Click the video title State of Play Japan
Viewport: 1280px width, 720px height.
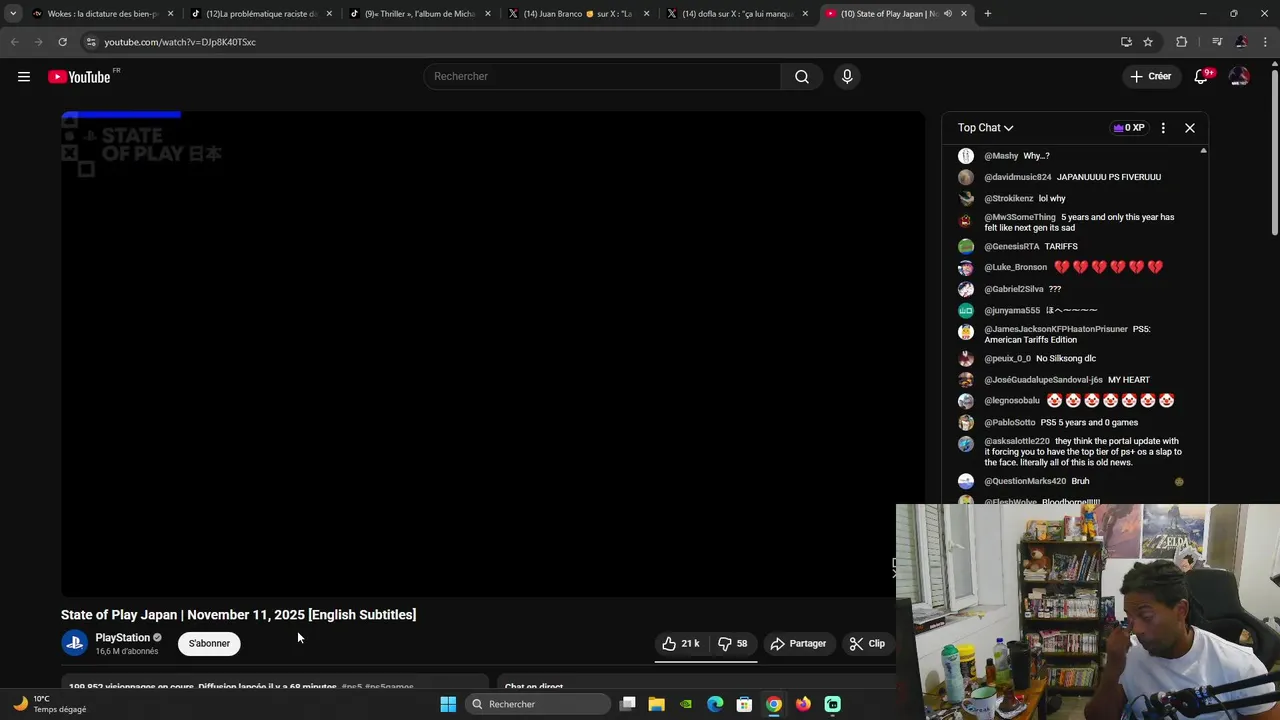238,614
